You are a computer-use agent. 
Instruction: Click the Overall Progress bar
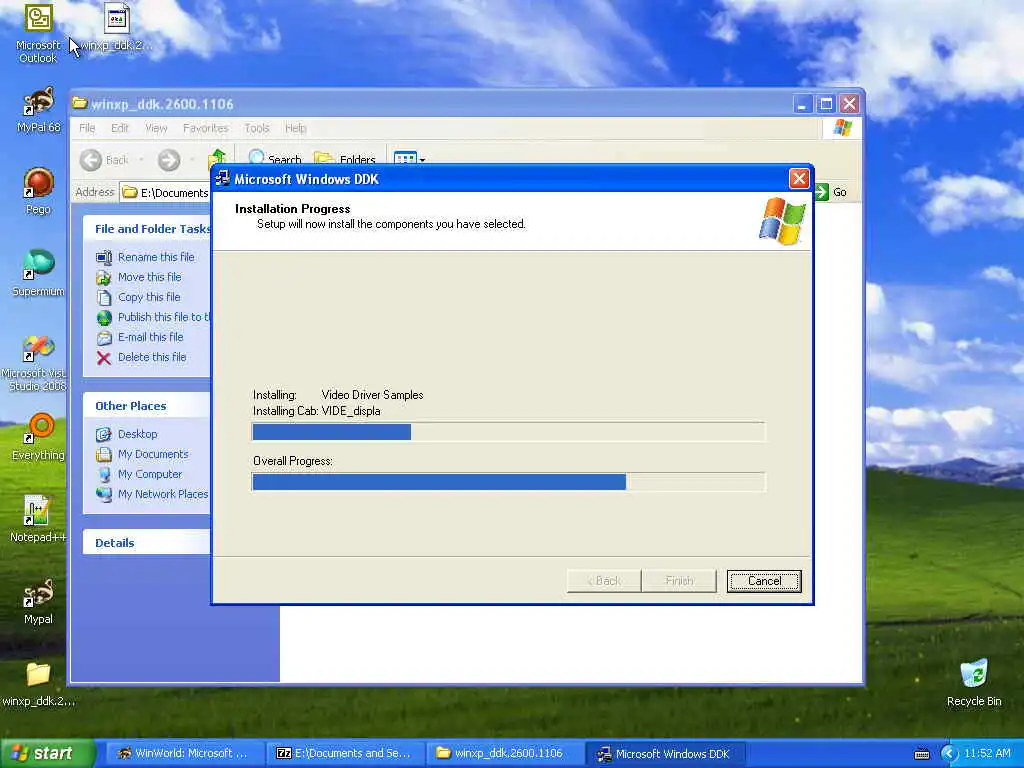point(508,482)
